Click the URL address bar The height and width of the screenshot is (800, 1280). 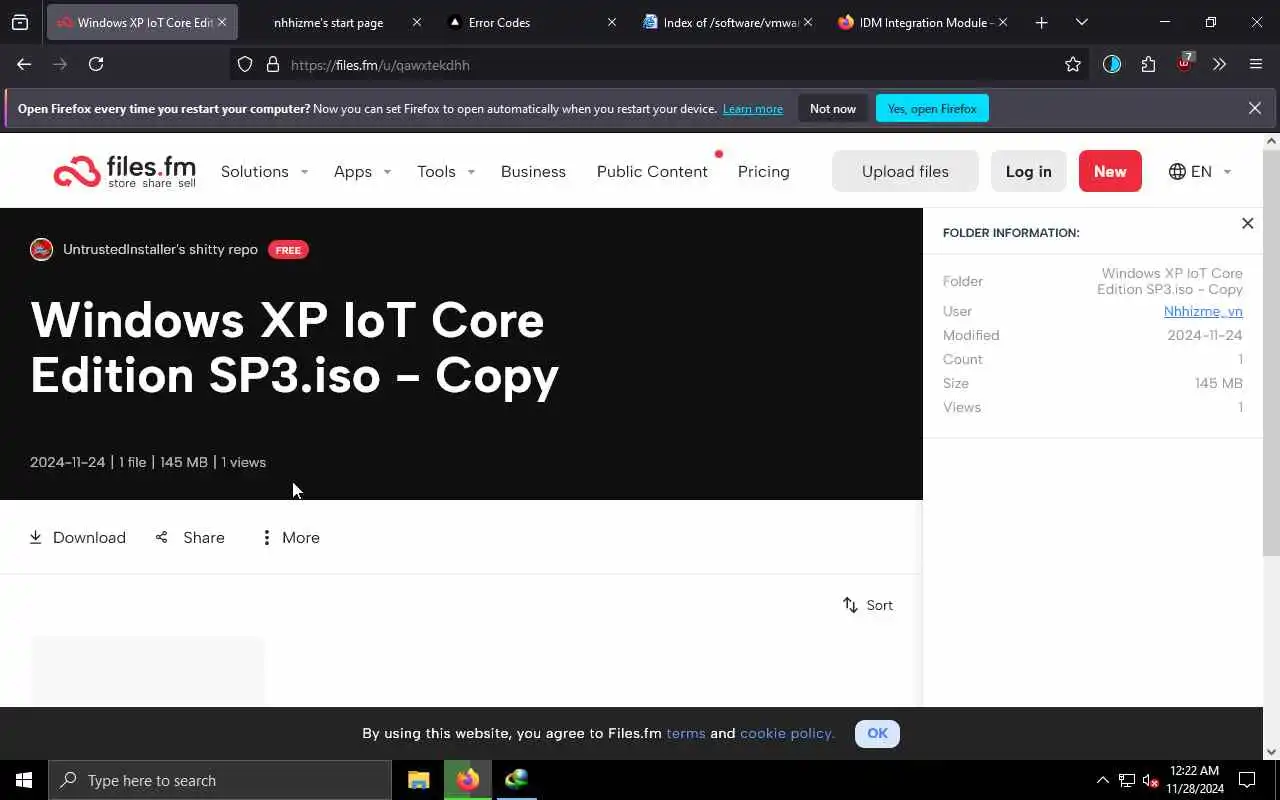click(660, 65)
